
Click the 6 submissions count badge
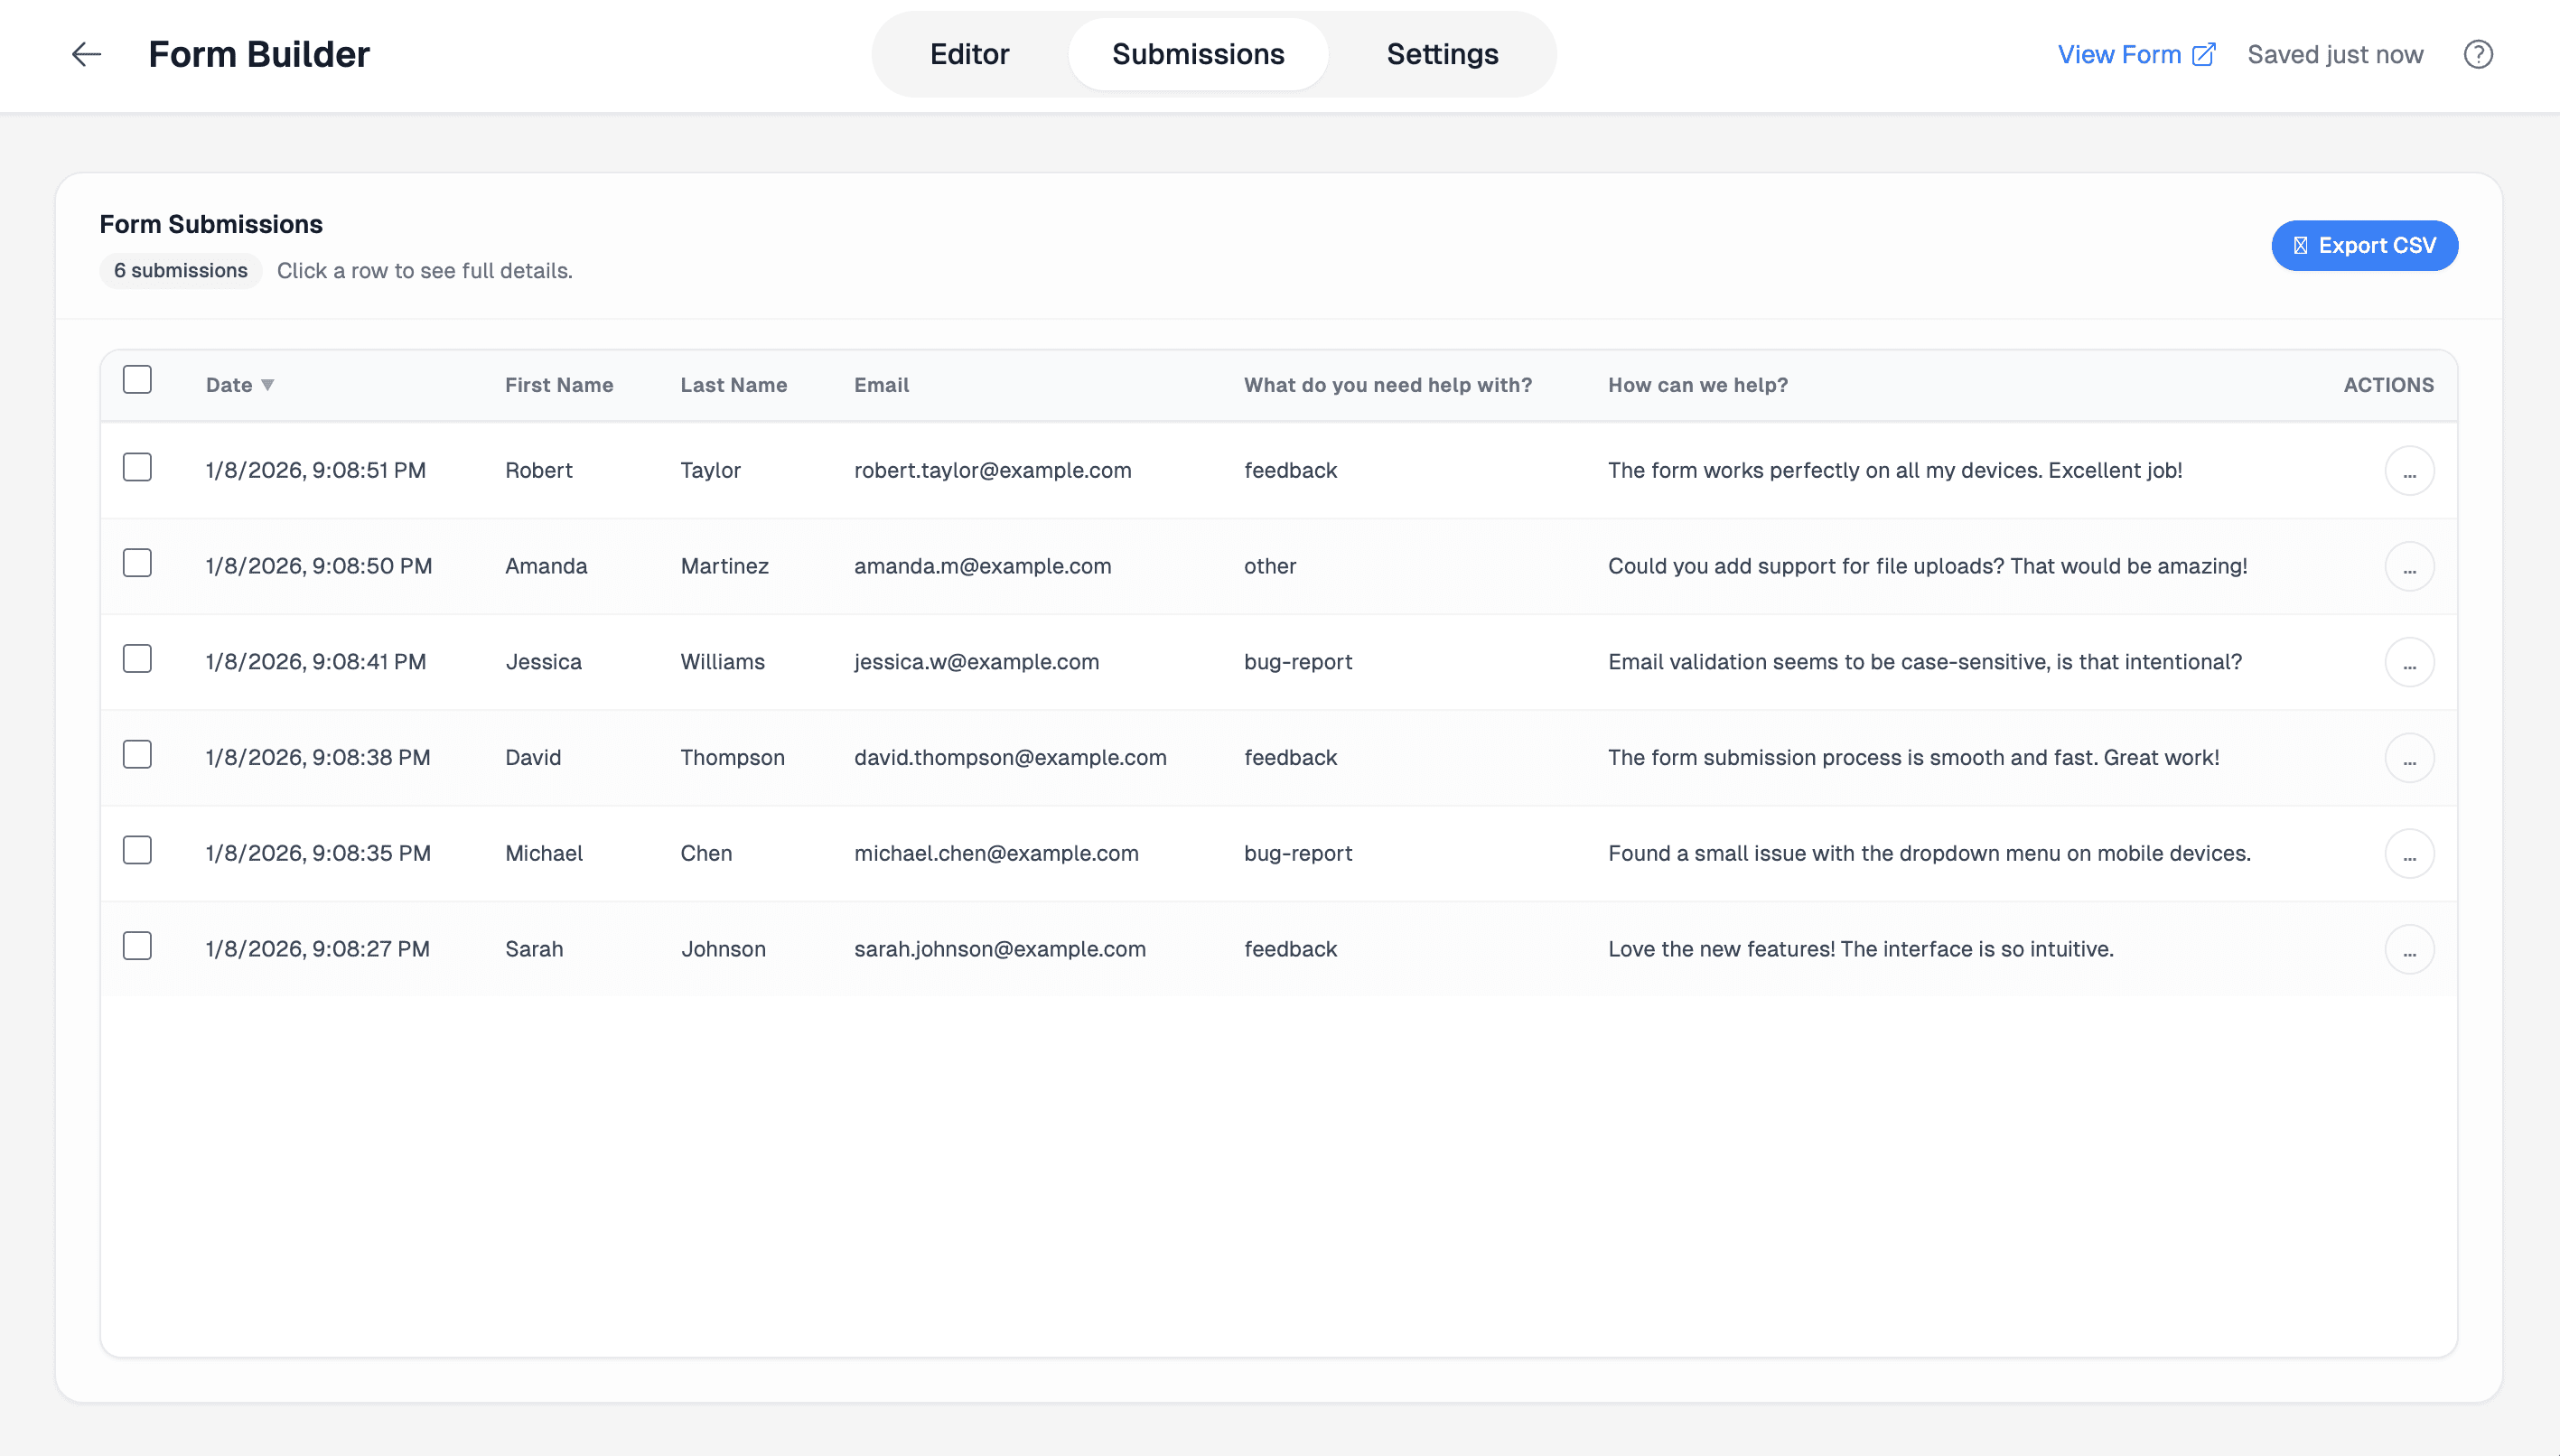point(180,270)
